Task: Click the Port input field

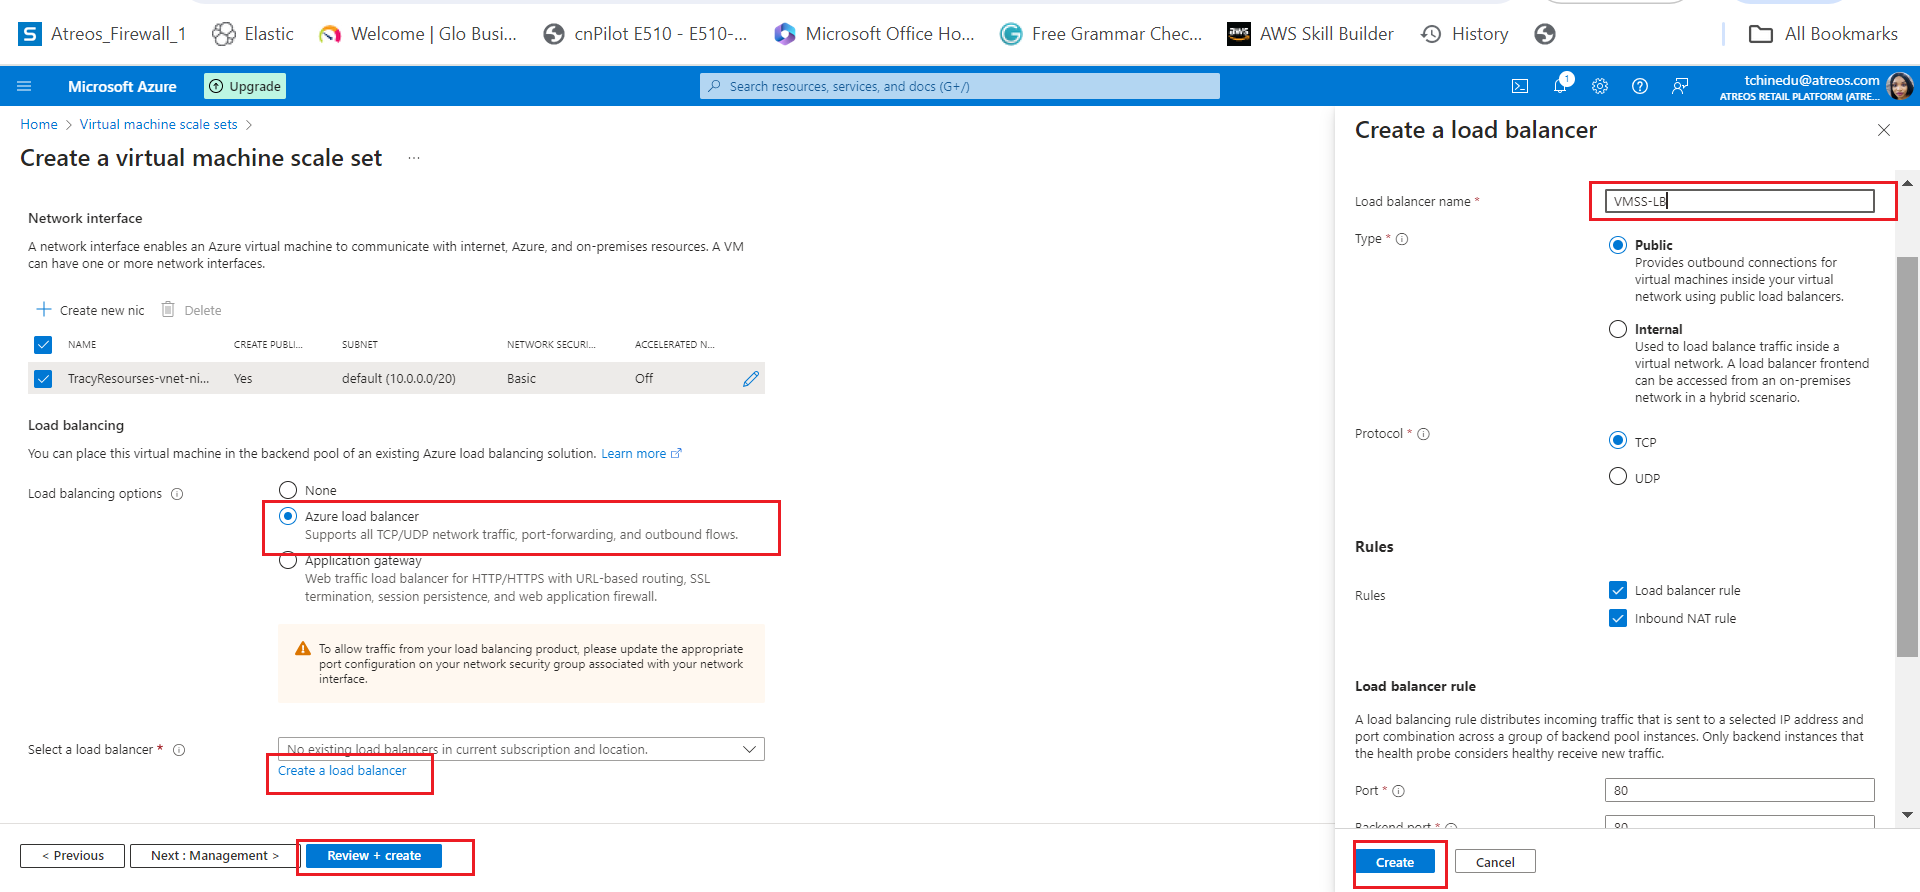Action: click(x=1740, y=790)
